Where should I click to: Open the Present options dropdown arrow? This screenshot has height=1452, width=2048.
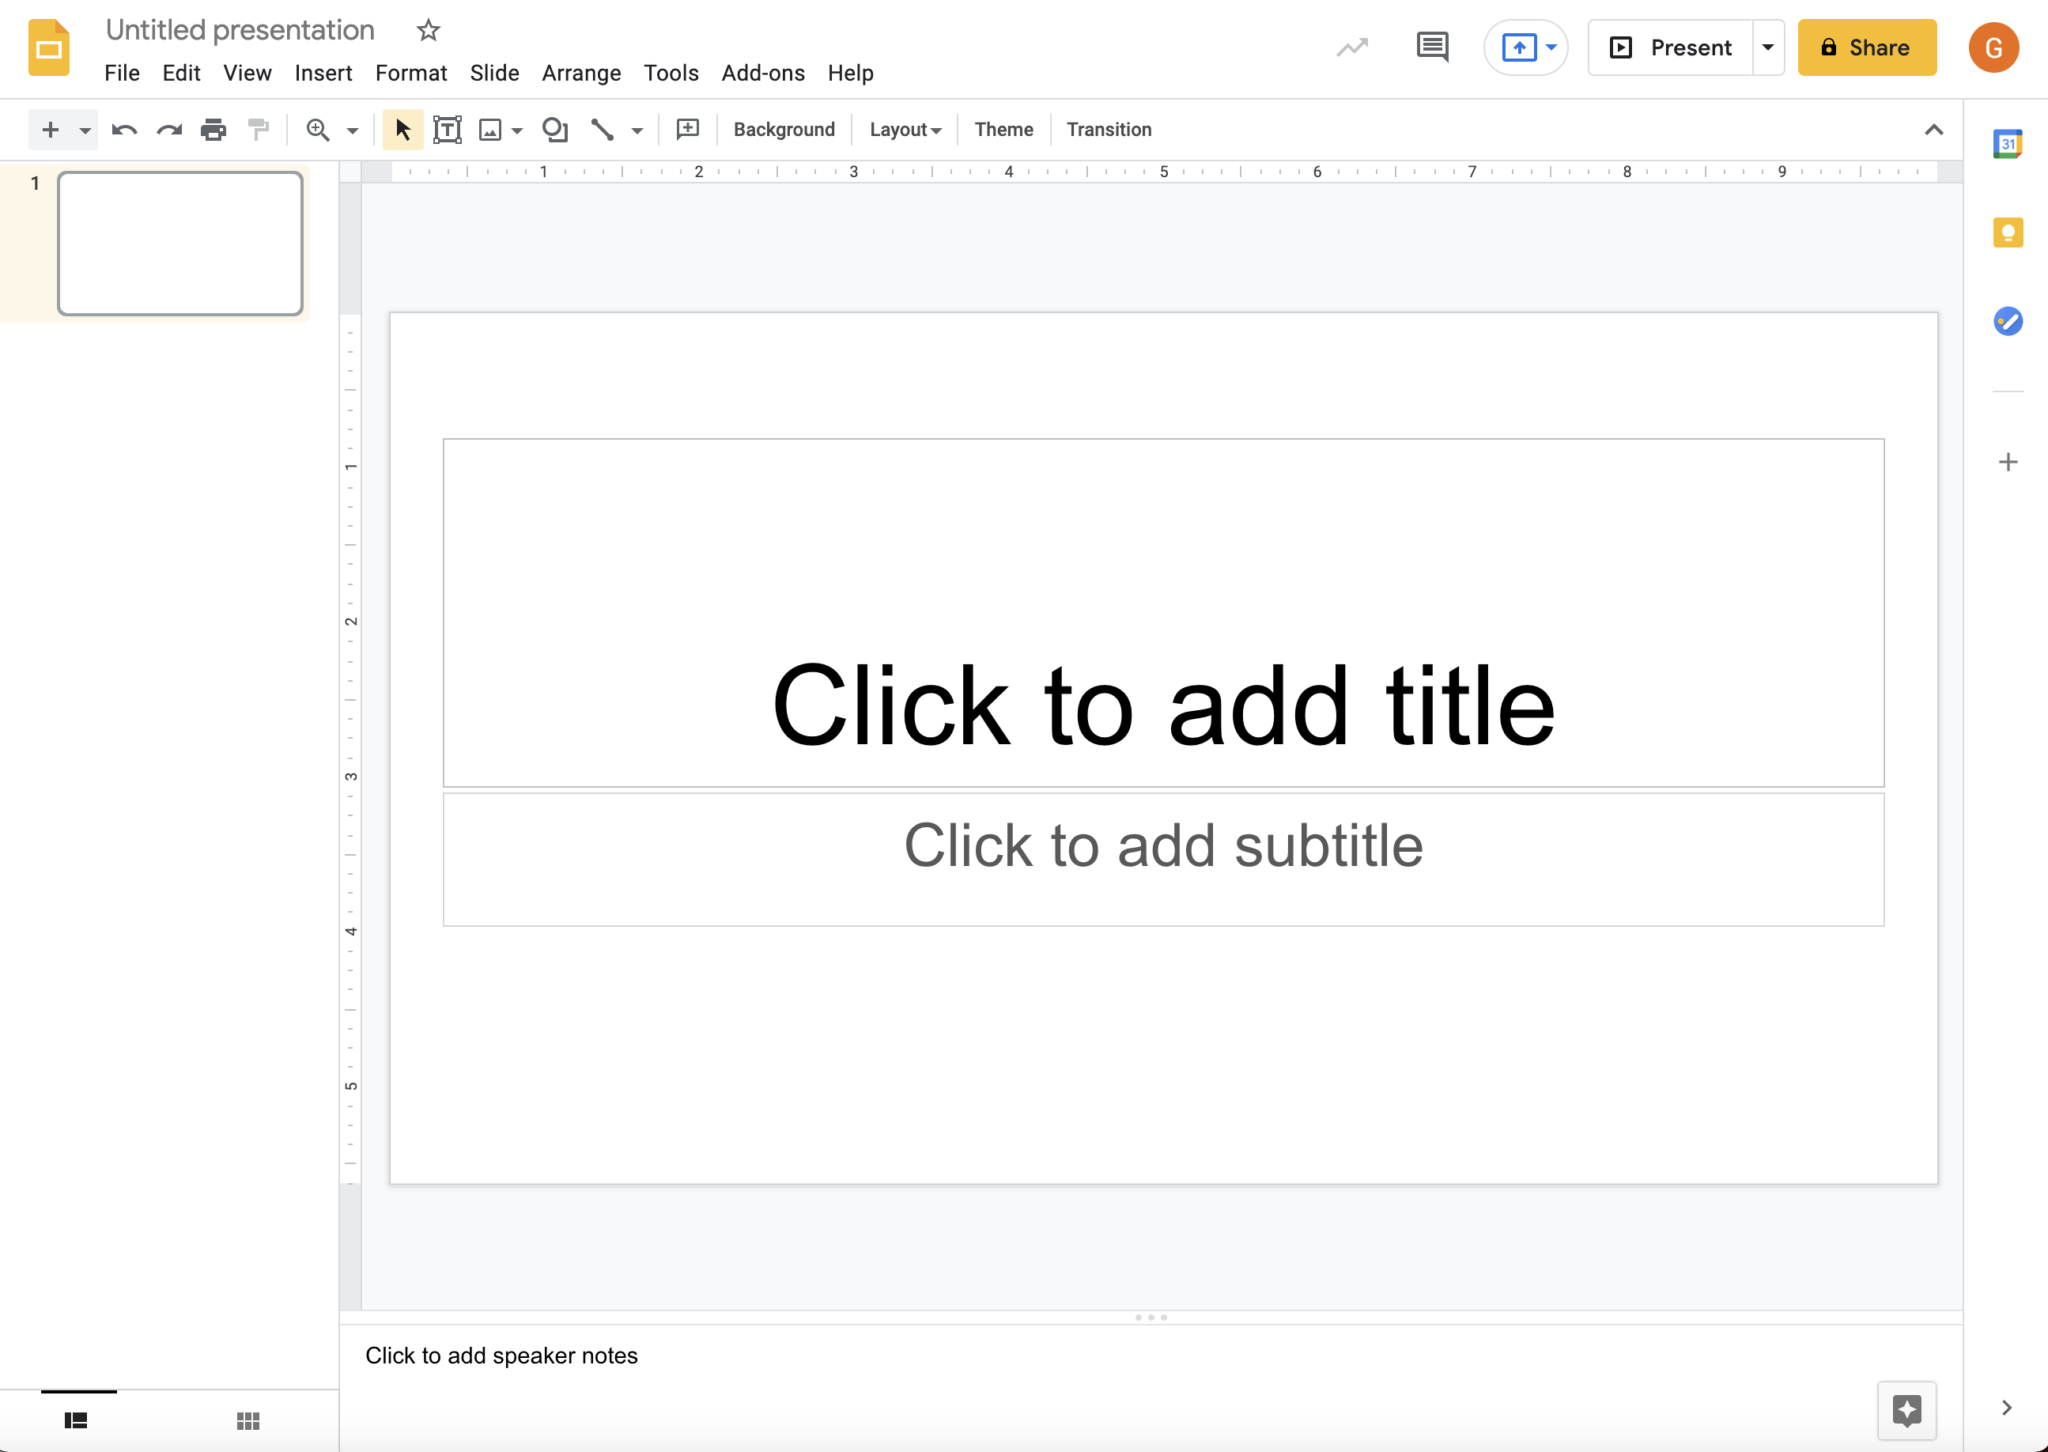click(x=1769, y=47)
